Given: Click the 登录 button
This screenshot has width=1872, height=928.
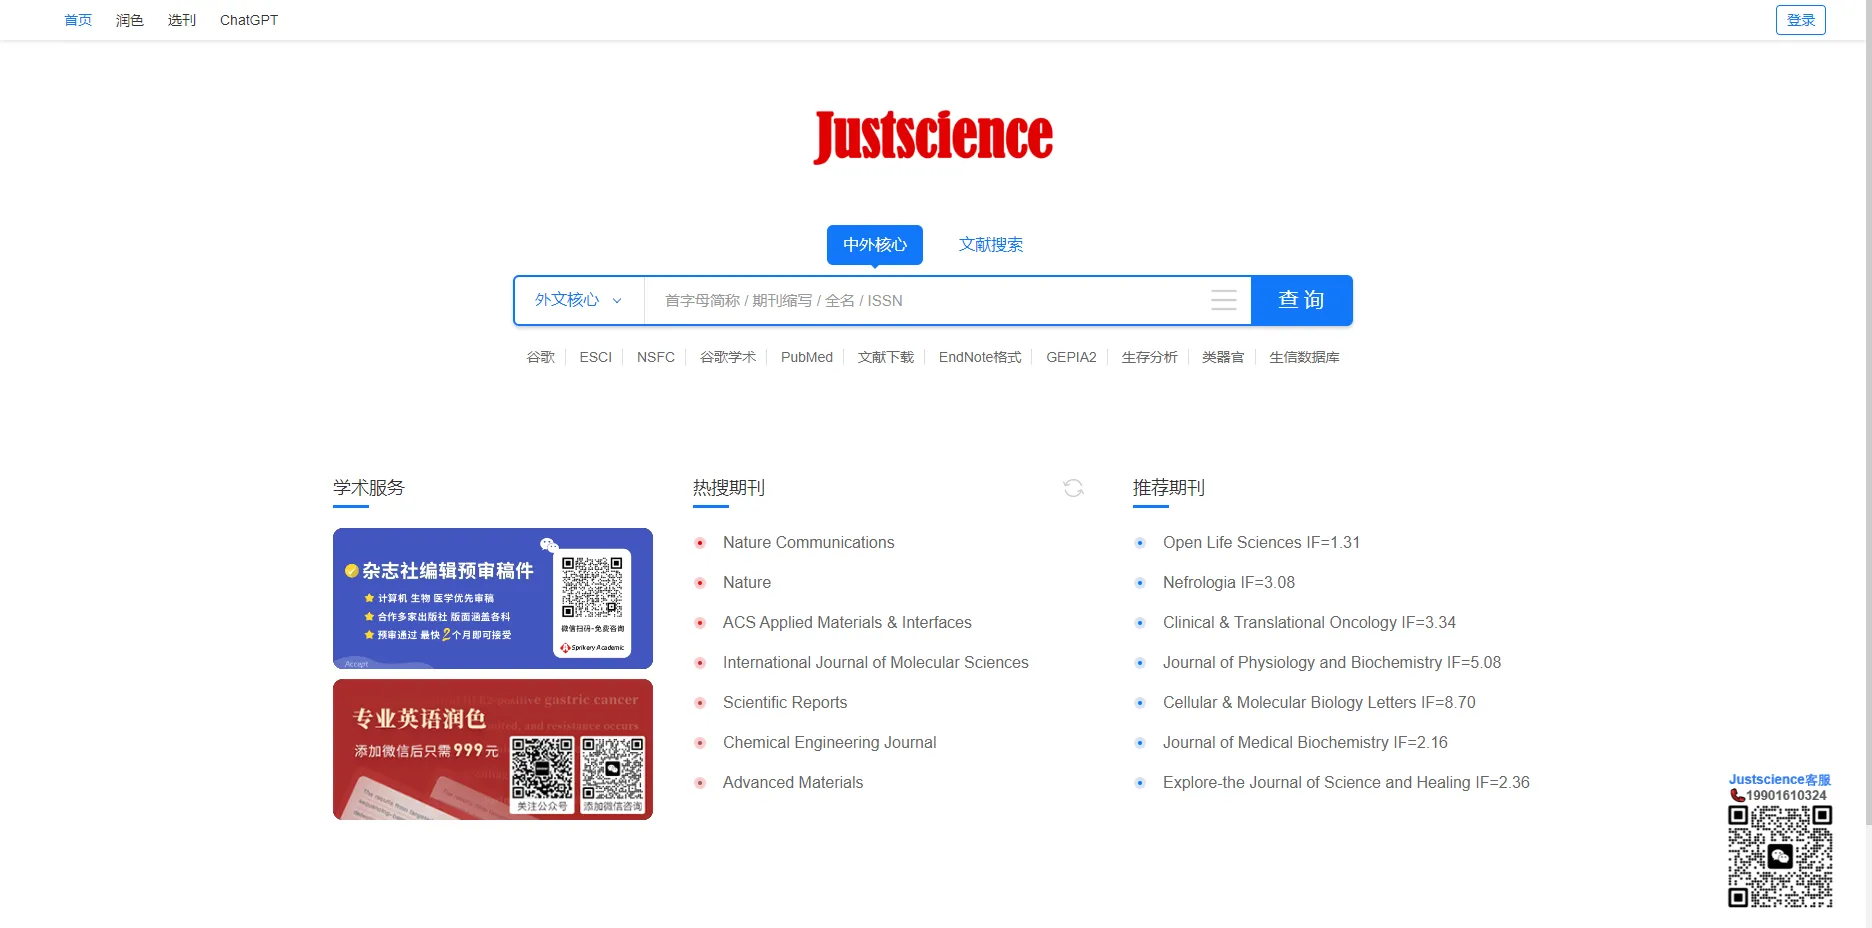Looking at the screenshot, I should click(x=1801, y=20).
